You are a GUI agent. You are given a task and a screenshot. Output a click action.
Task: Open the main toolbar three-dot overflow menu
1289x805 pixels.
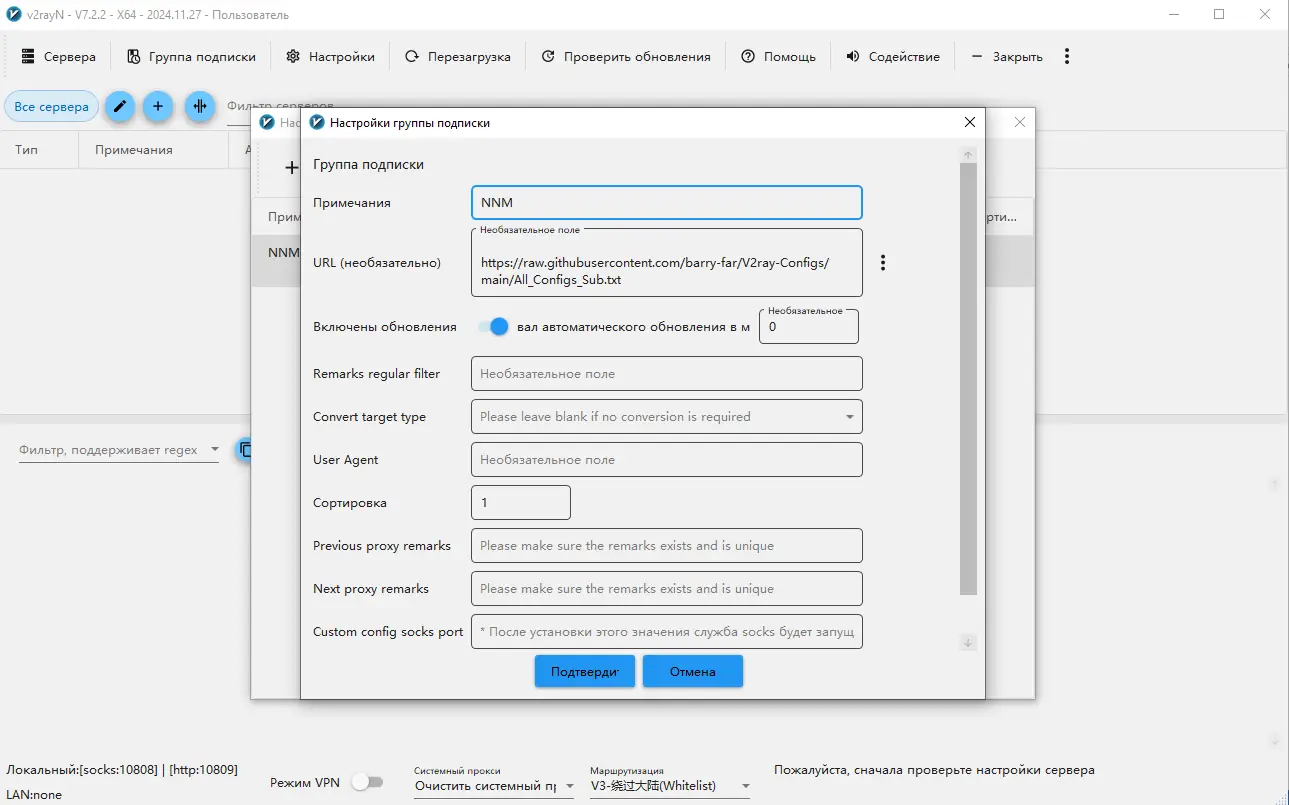click(1067, 57)
